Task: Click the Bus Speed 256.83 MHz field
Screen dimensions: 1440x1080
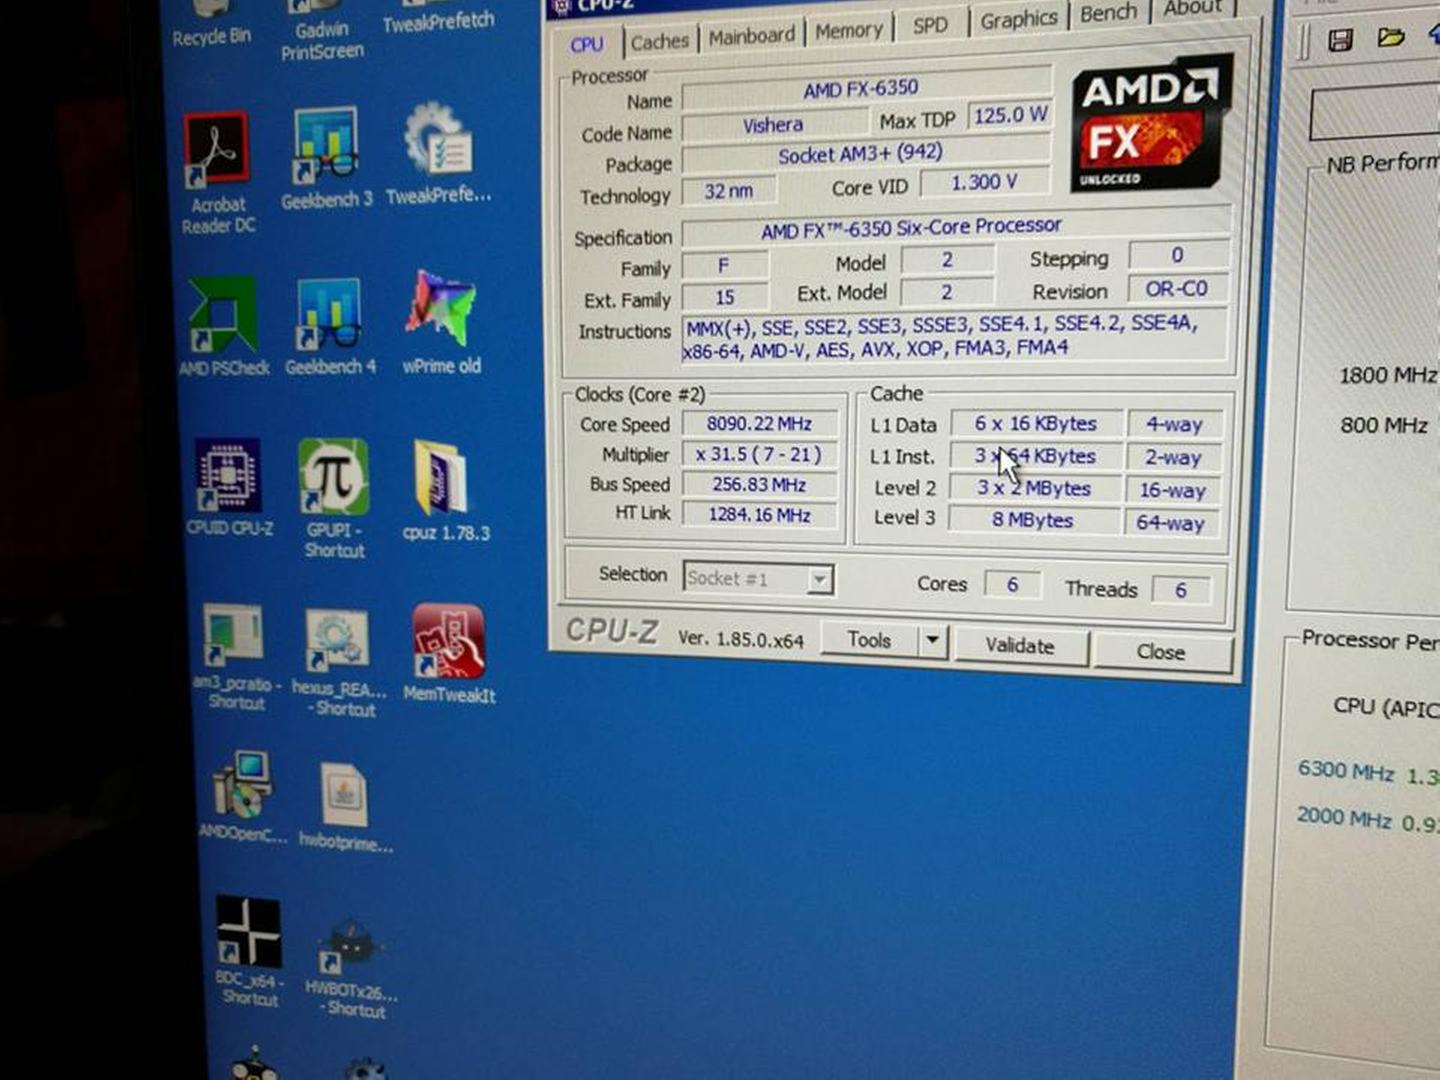Action: (x=759, y=484)
